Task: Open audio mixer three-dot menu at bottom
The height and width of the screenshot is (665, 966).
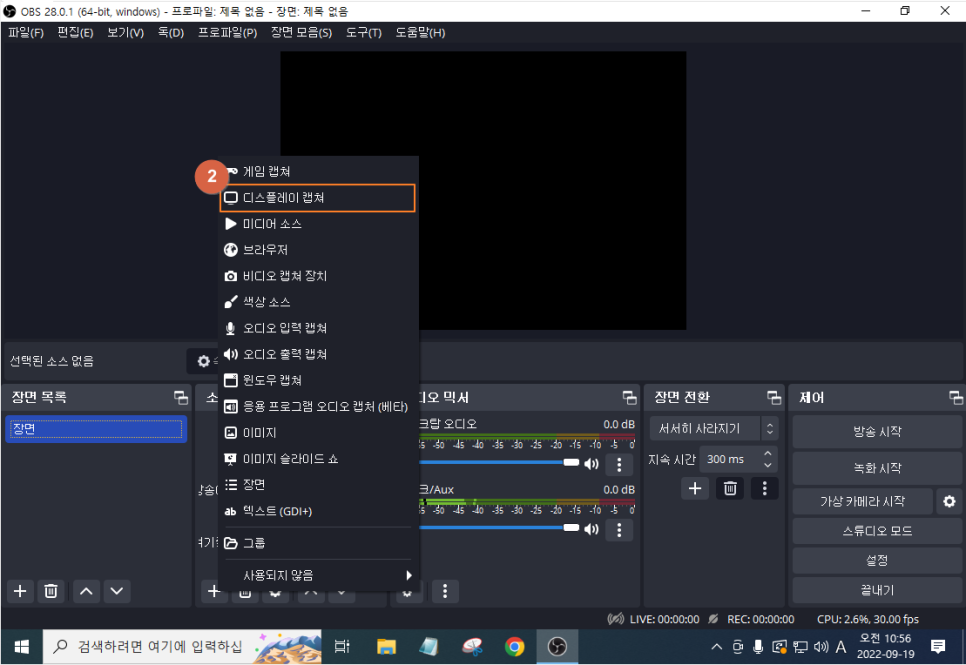Action: coord(445,592)
